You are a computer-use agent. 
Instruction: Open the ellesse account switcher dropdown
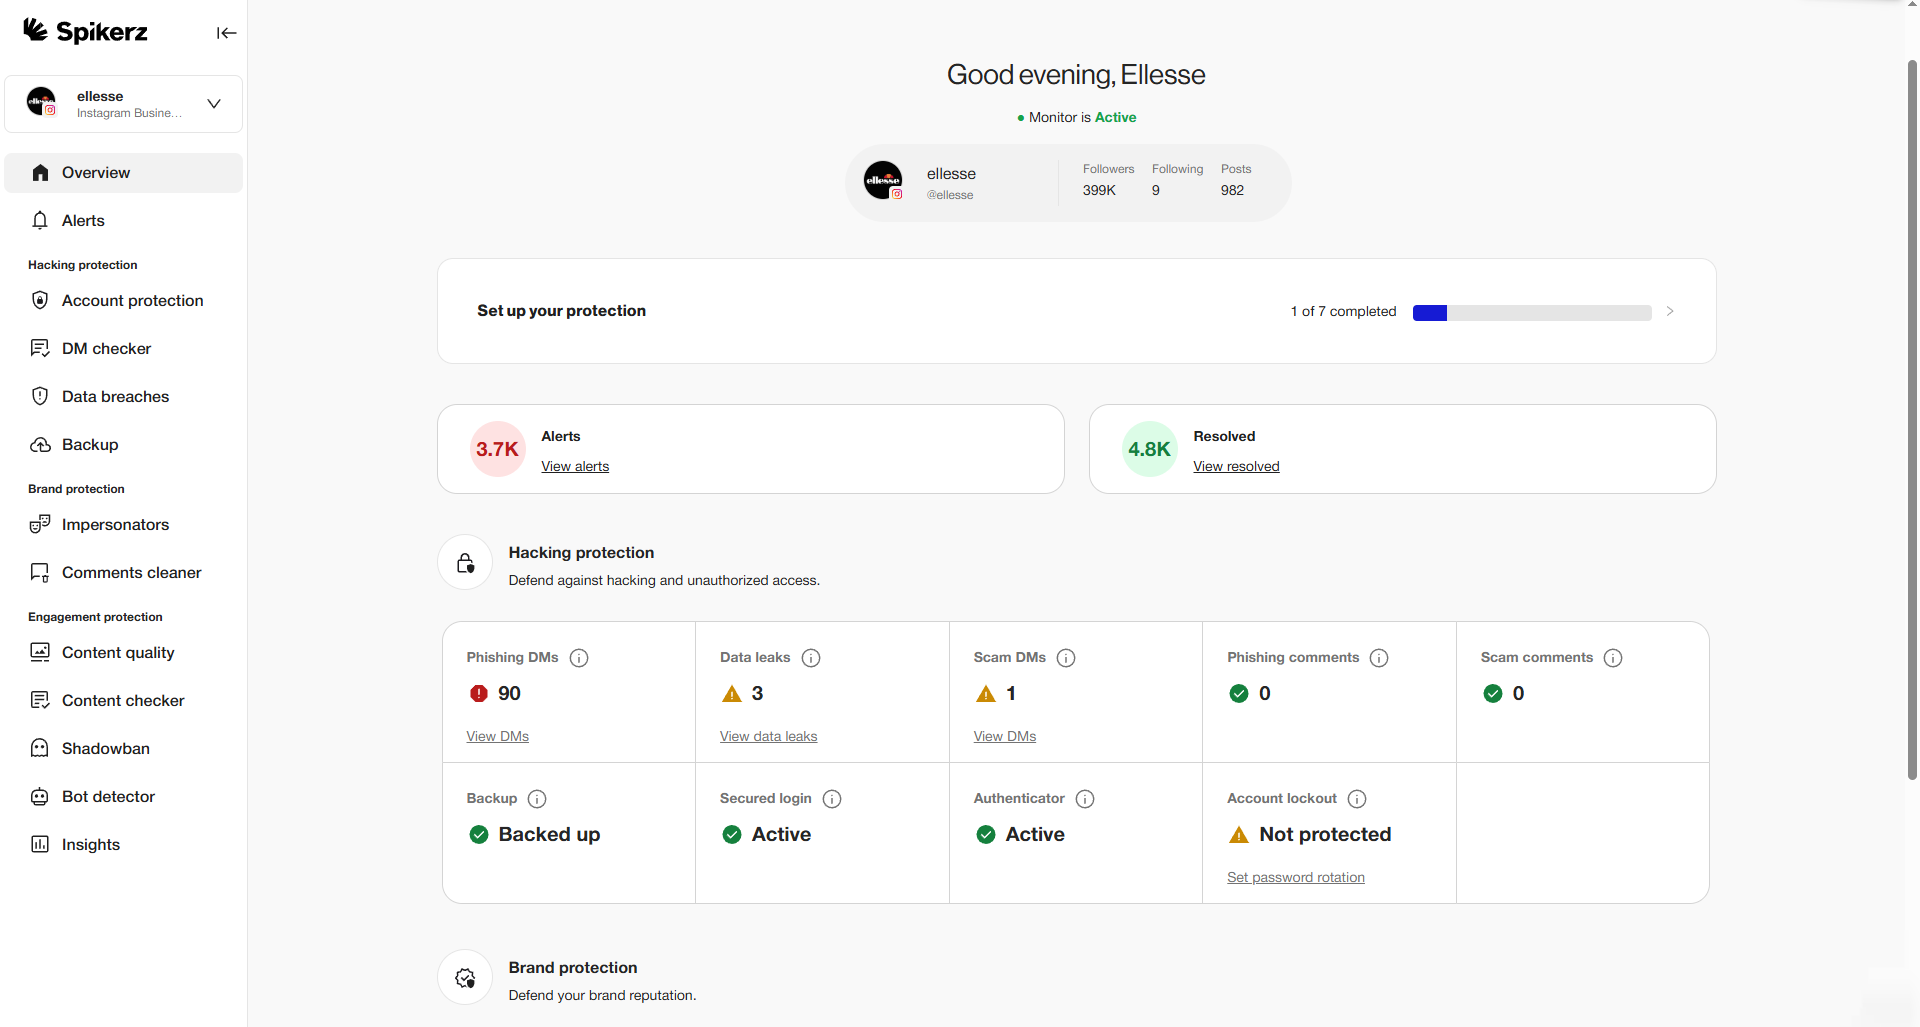124,104
